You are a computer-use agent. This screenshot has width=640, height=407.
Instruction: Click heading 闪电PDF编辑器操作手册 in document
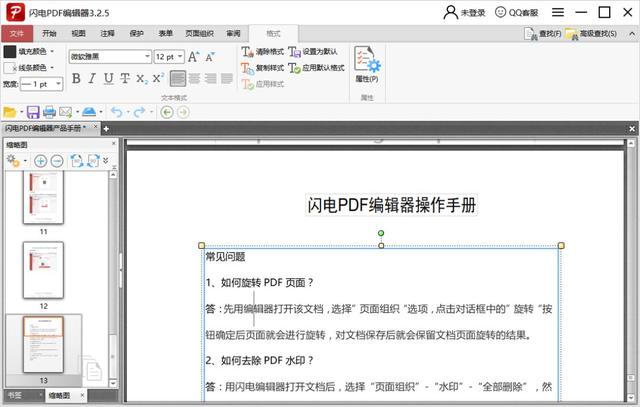(x=391, y=205)
